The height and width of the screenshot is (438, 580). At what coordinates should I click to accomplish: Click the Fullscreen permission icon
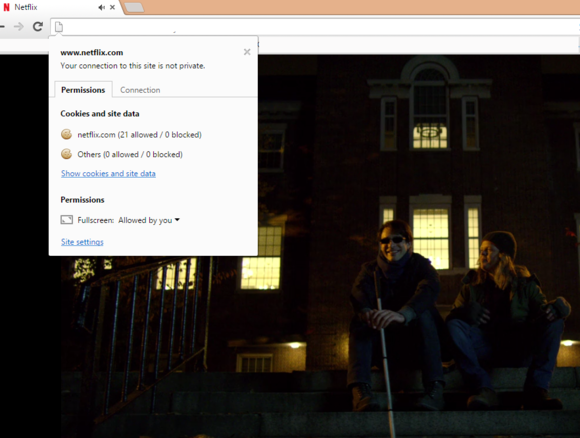[x=67, y=220]
